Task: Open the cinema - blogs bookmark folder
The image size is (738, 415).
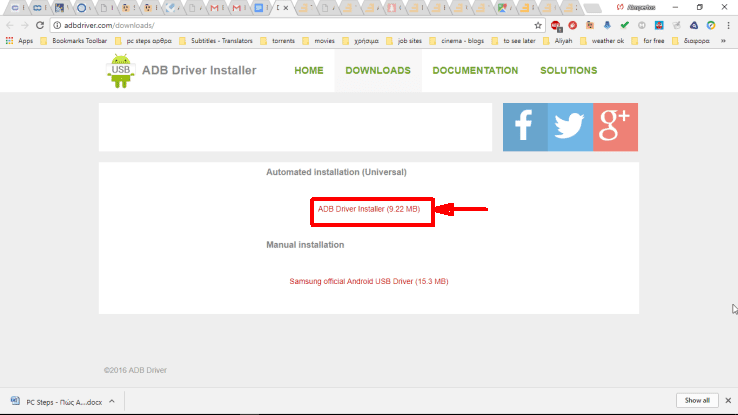Action: pos(457,41)
